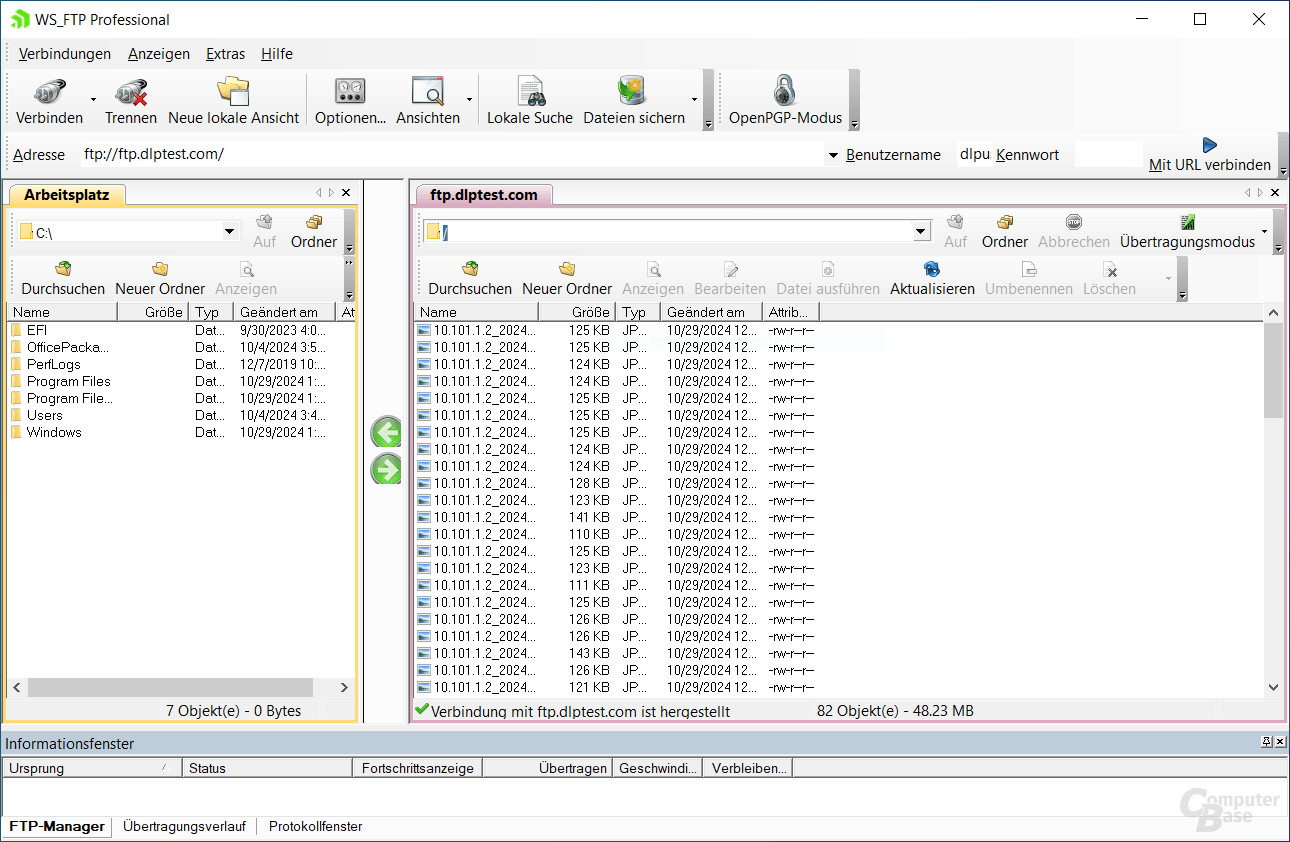Click Dateien sichern backup icon
This screenshot has width=1290, height=842.
click(x=634, y=92)
